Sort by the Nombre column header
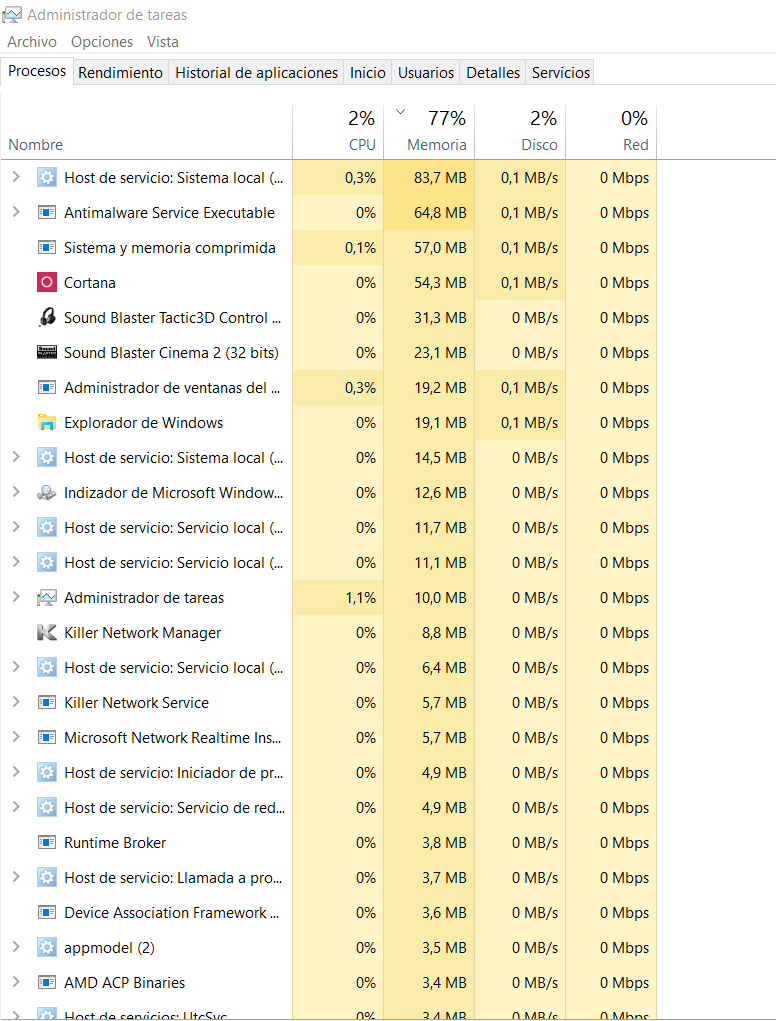Screen dimensions: 776x1021 (x=146, y=132)
